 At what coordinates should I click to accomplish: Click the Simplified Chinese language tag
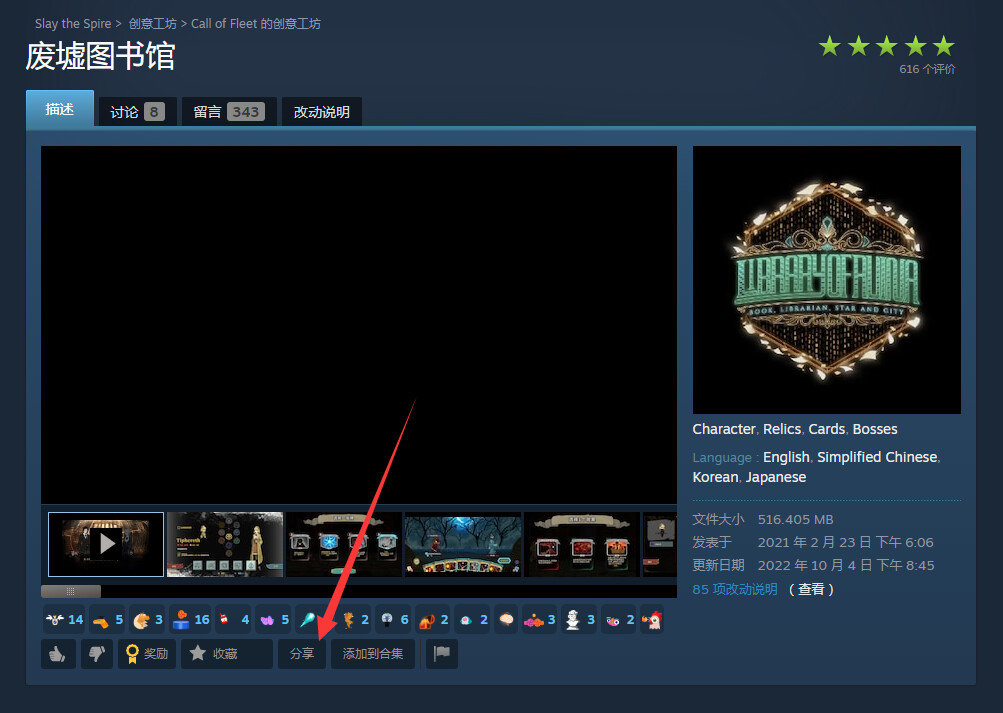877,457
